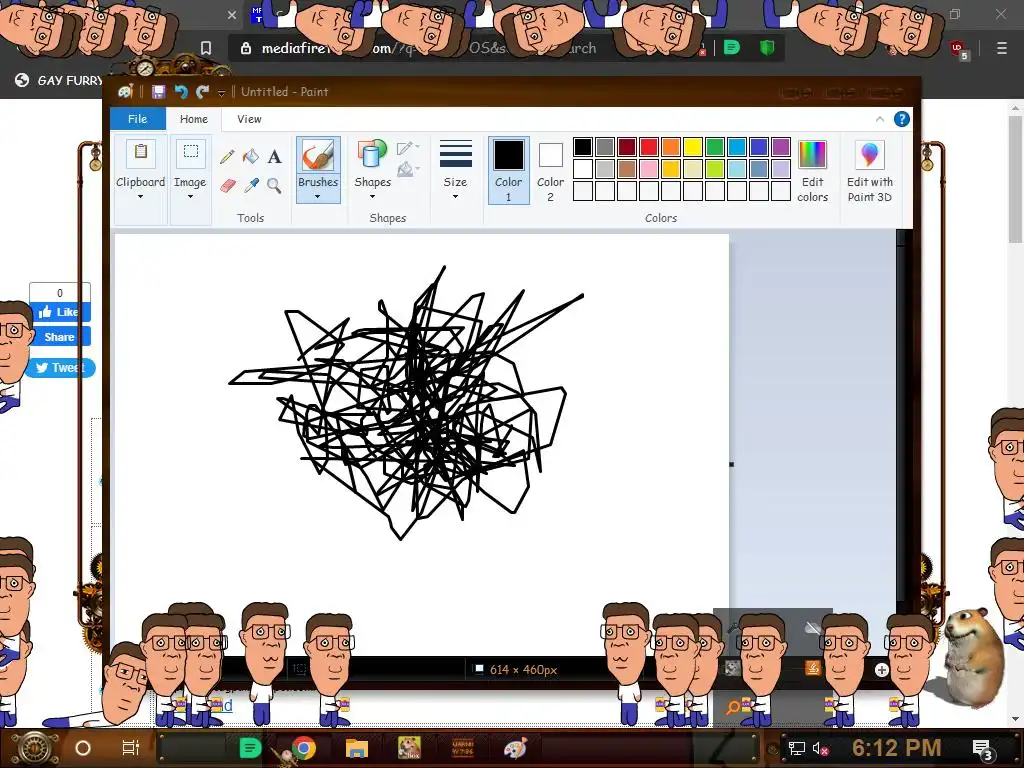The image size is (1024, 768).
Task: Click the bookmark icon in browser toolbar
Action: [x=206, y=48]
